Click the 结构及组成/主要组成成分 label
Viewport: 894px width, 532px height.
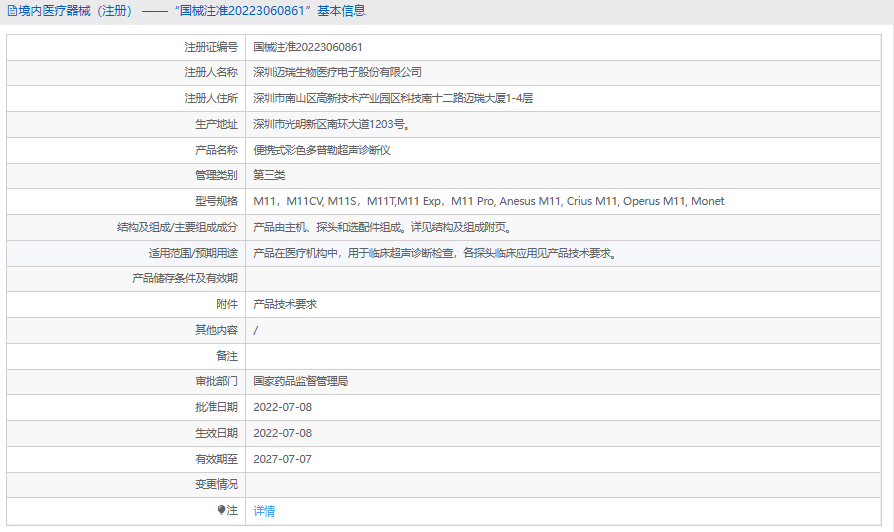click(x=177, y=227)
